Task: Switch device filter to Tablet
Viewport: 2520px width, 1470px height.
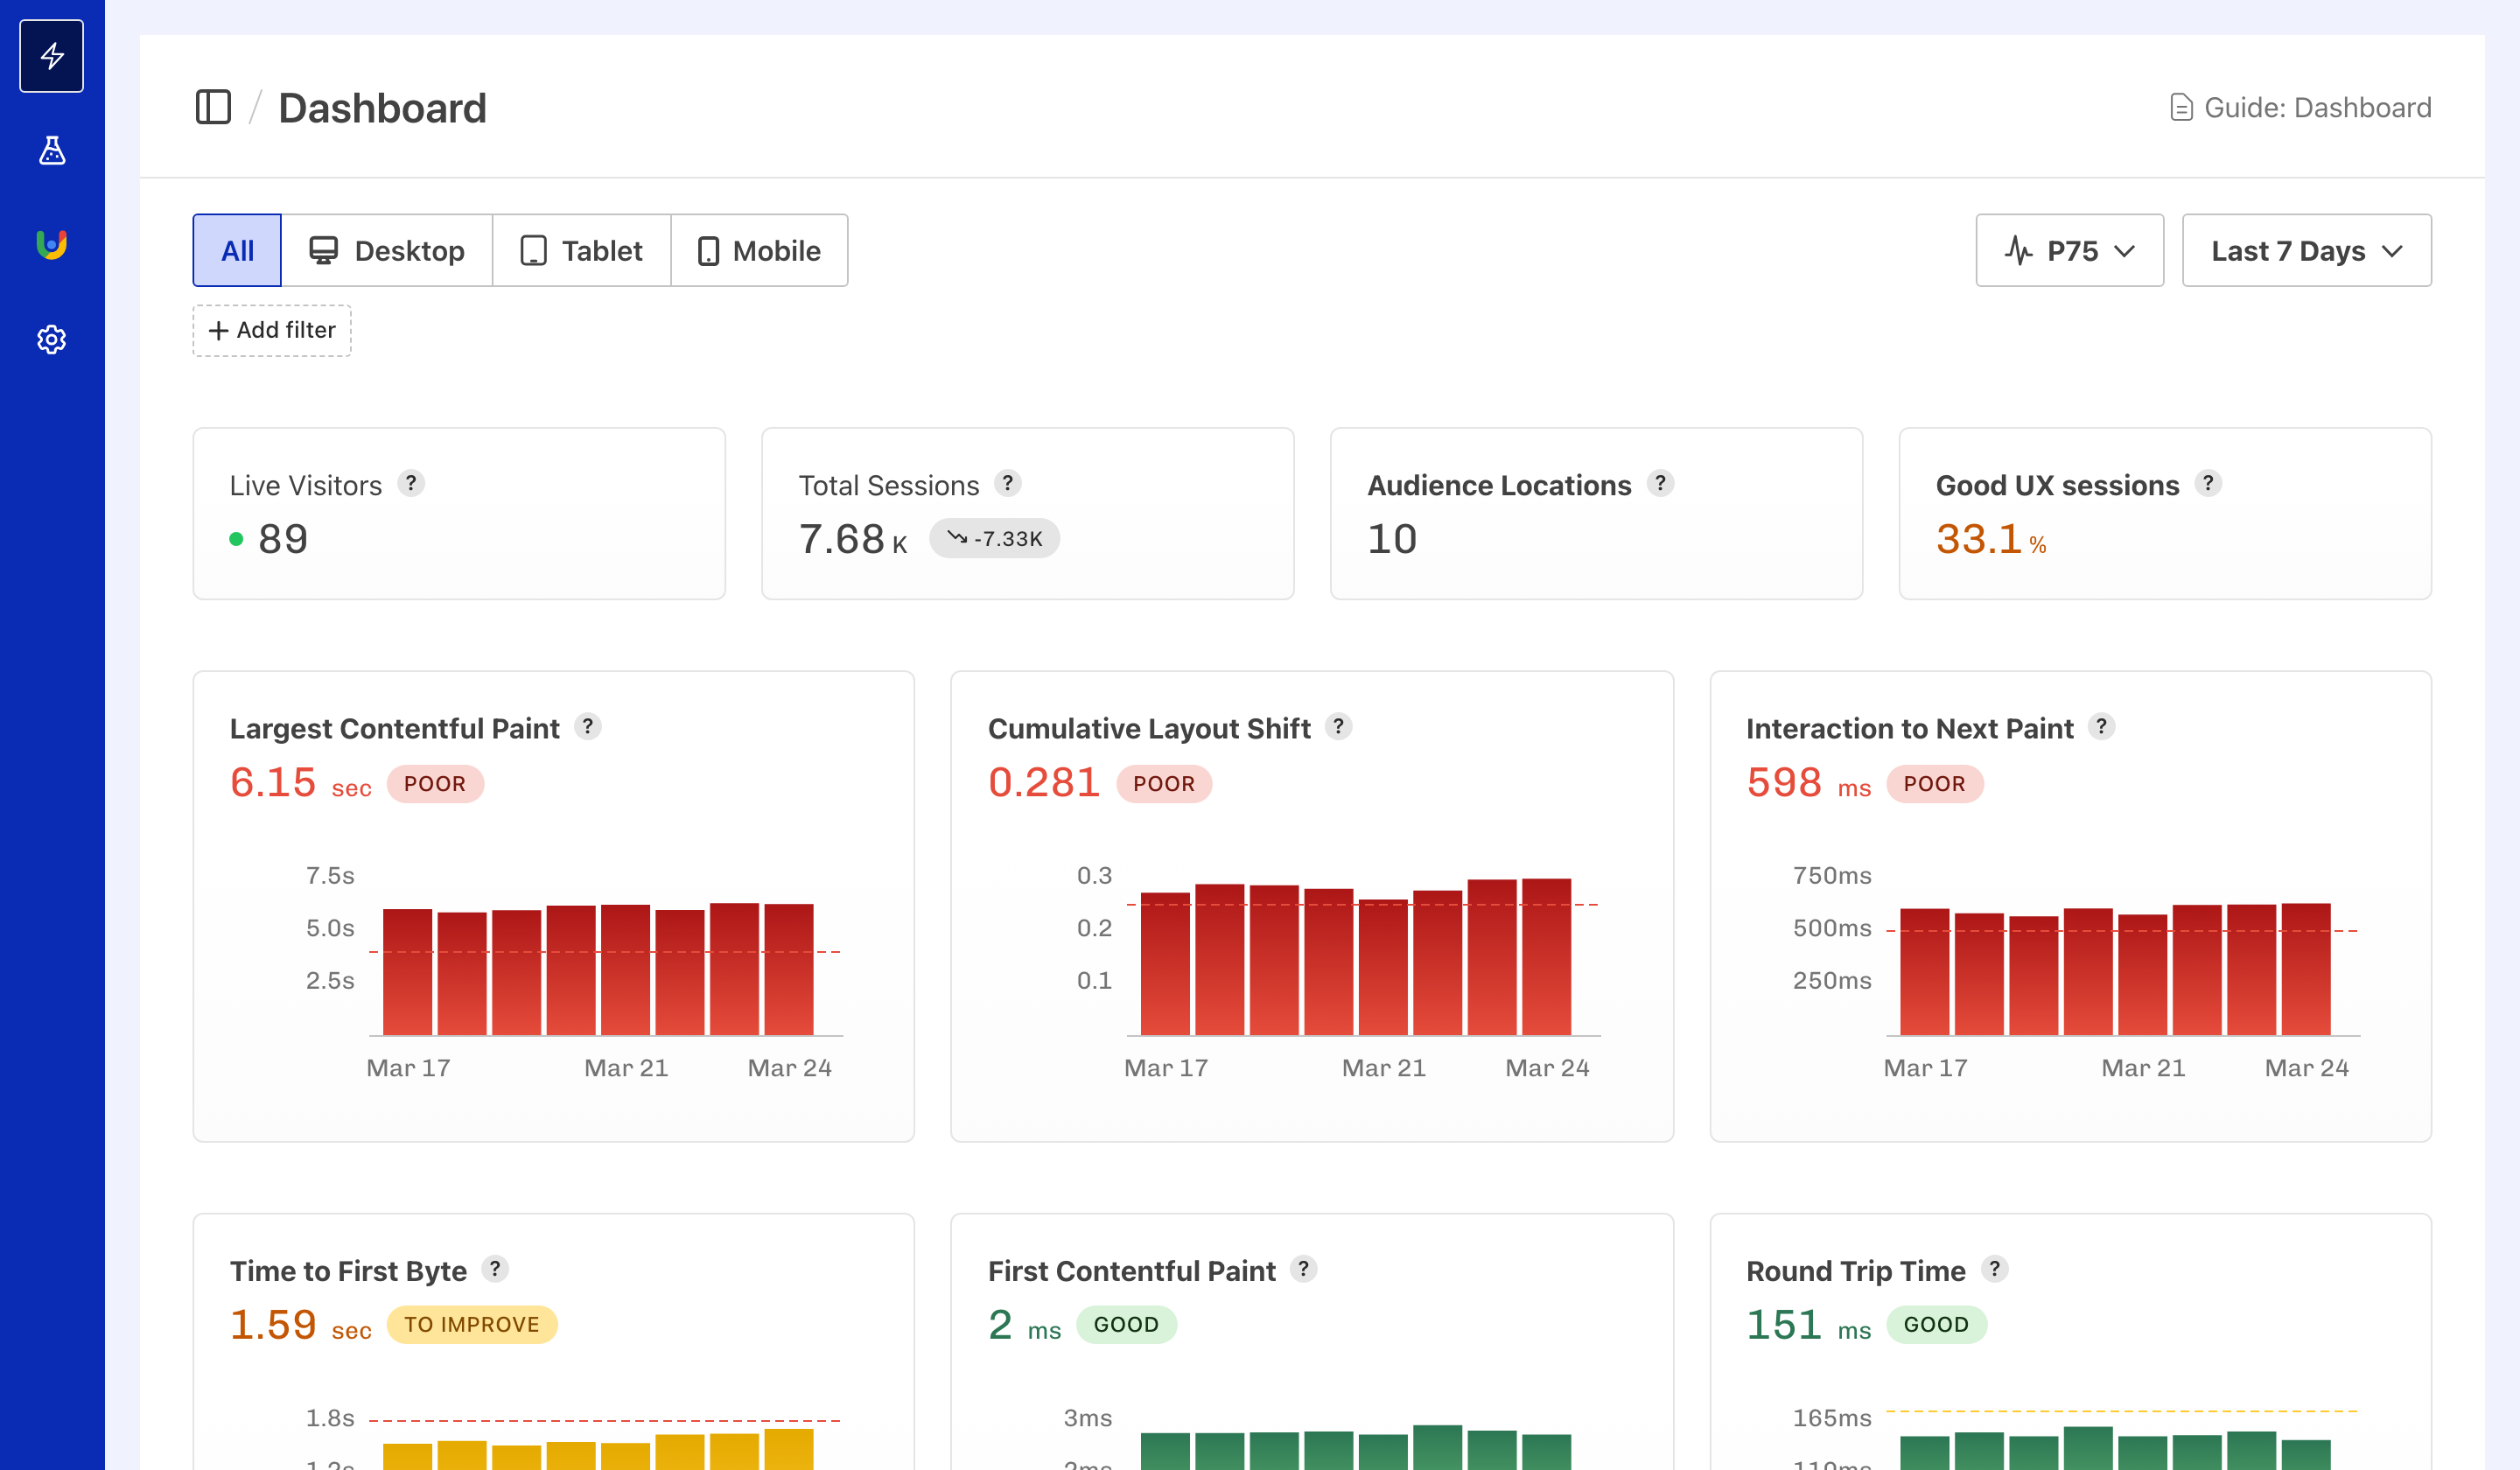Action: pyautogui.click(x=581, y=250)
